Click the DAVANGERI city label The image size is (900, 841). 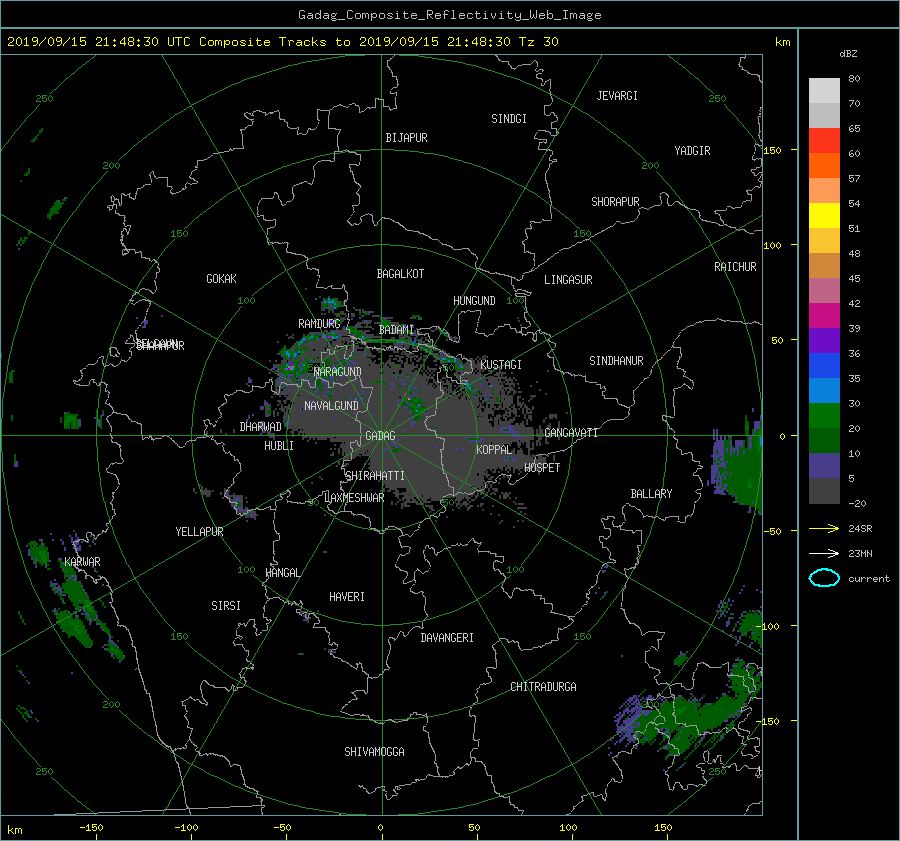447,638
